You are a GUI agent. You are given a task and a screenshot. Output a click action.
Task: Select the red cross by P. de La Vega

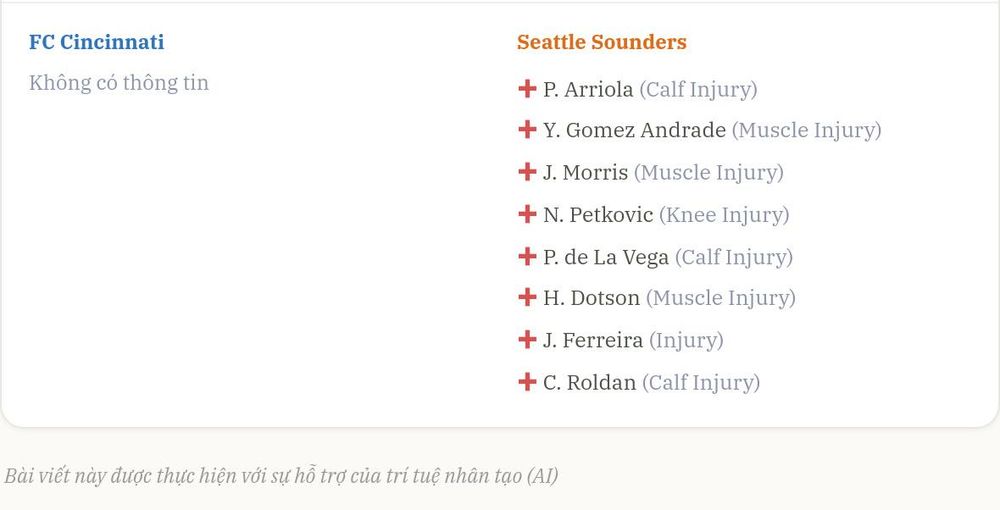point(527,256)
